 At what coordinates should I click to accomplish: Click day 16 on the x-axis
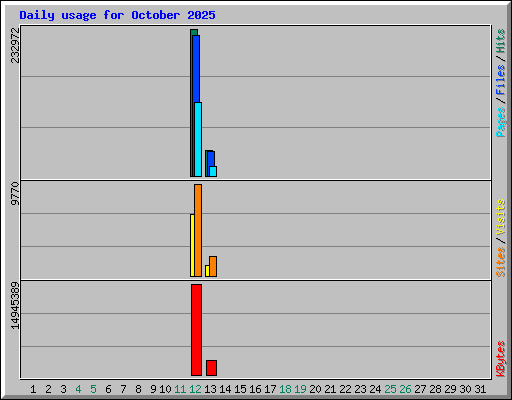[255, 389]
